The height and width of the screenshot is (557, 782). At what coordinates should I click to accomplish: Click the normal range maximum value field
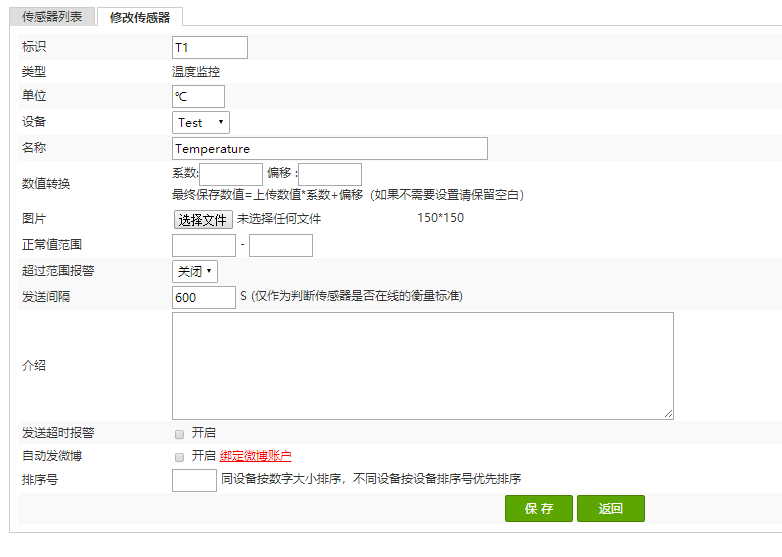[x=281, y=245]
